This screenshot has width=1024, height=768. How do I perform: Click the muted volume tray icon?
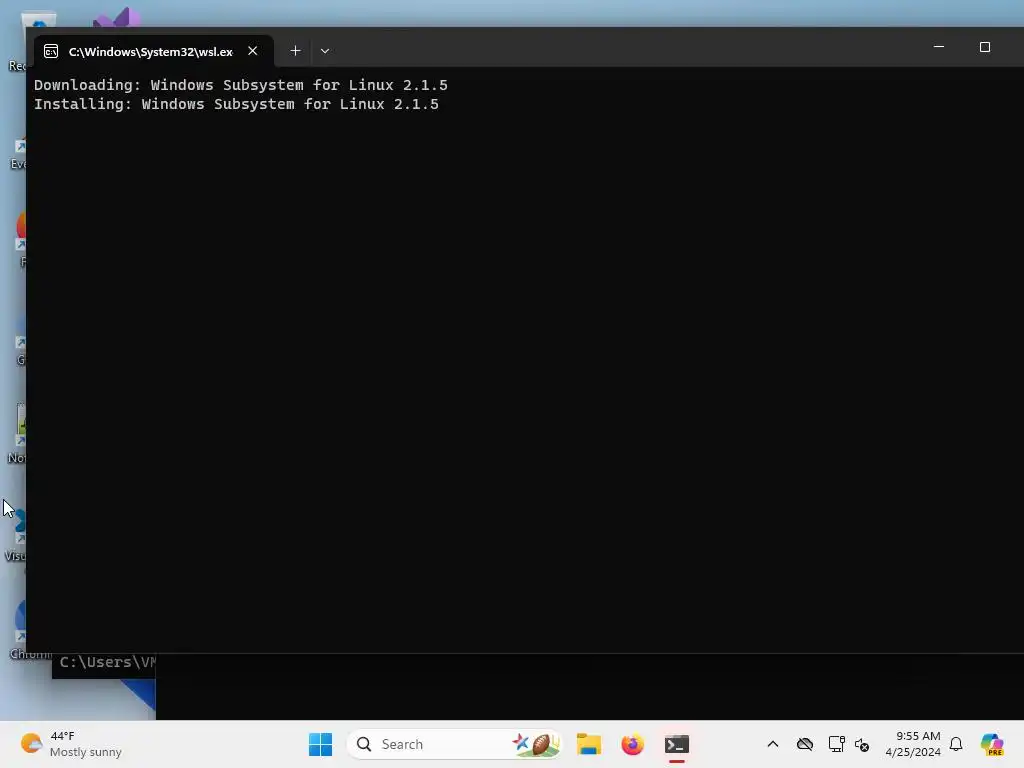pos(862,744)
